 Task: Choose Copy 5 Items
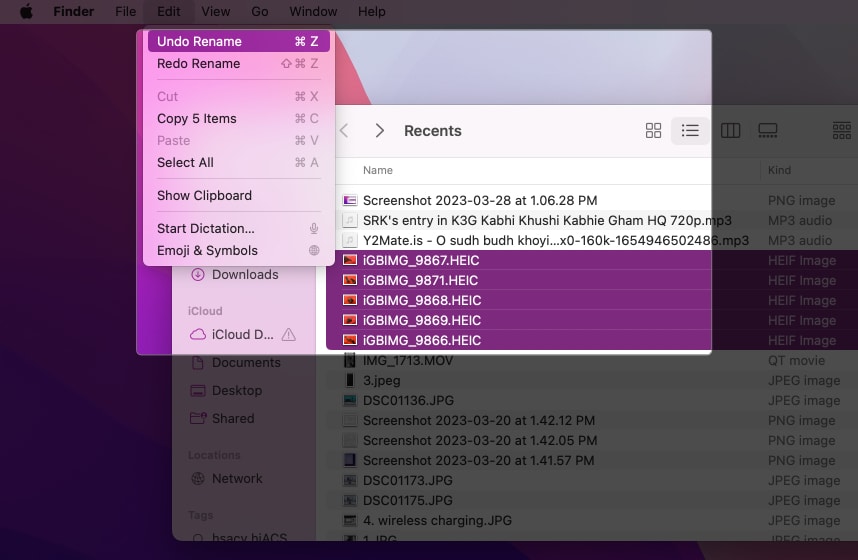coord(239,118)
